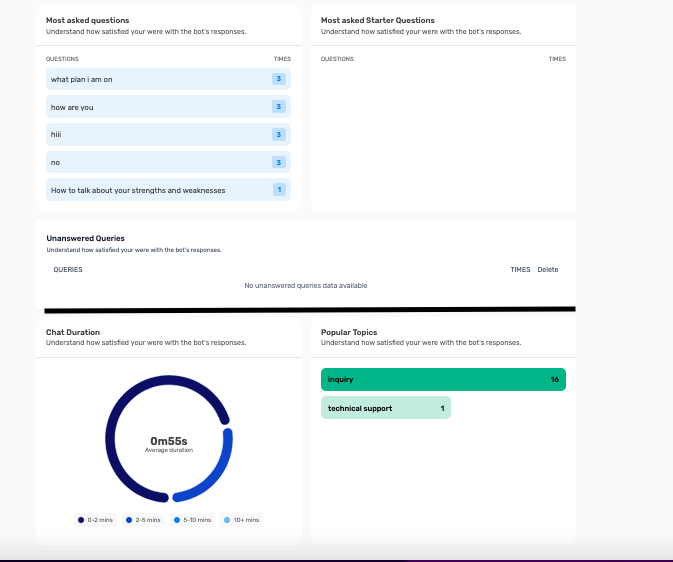Select the "no" question row
This screenshot has height=562, width=673.
pos(150,162)
